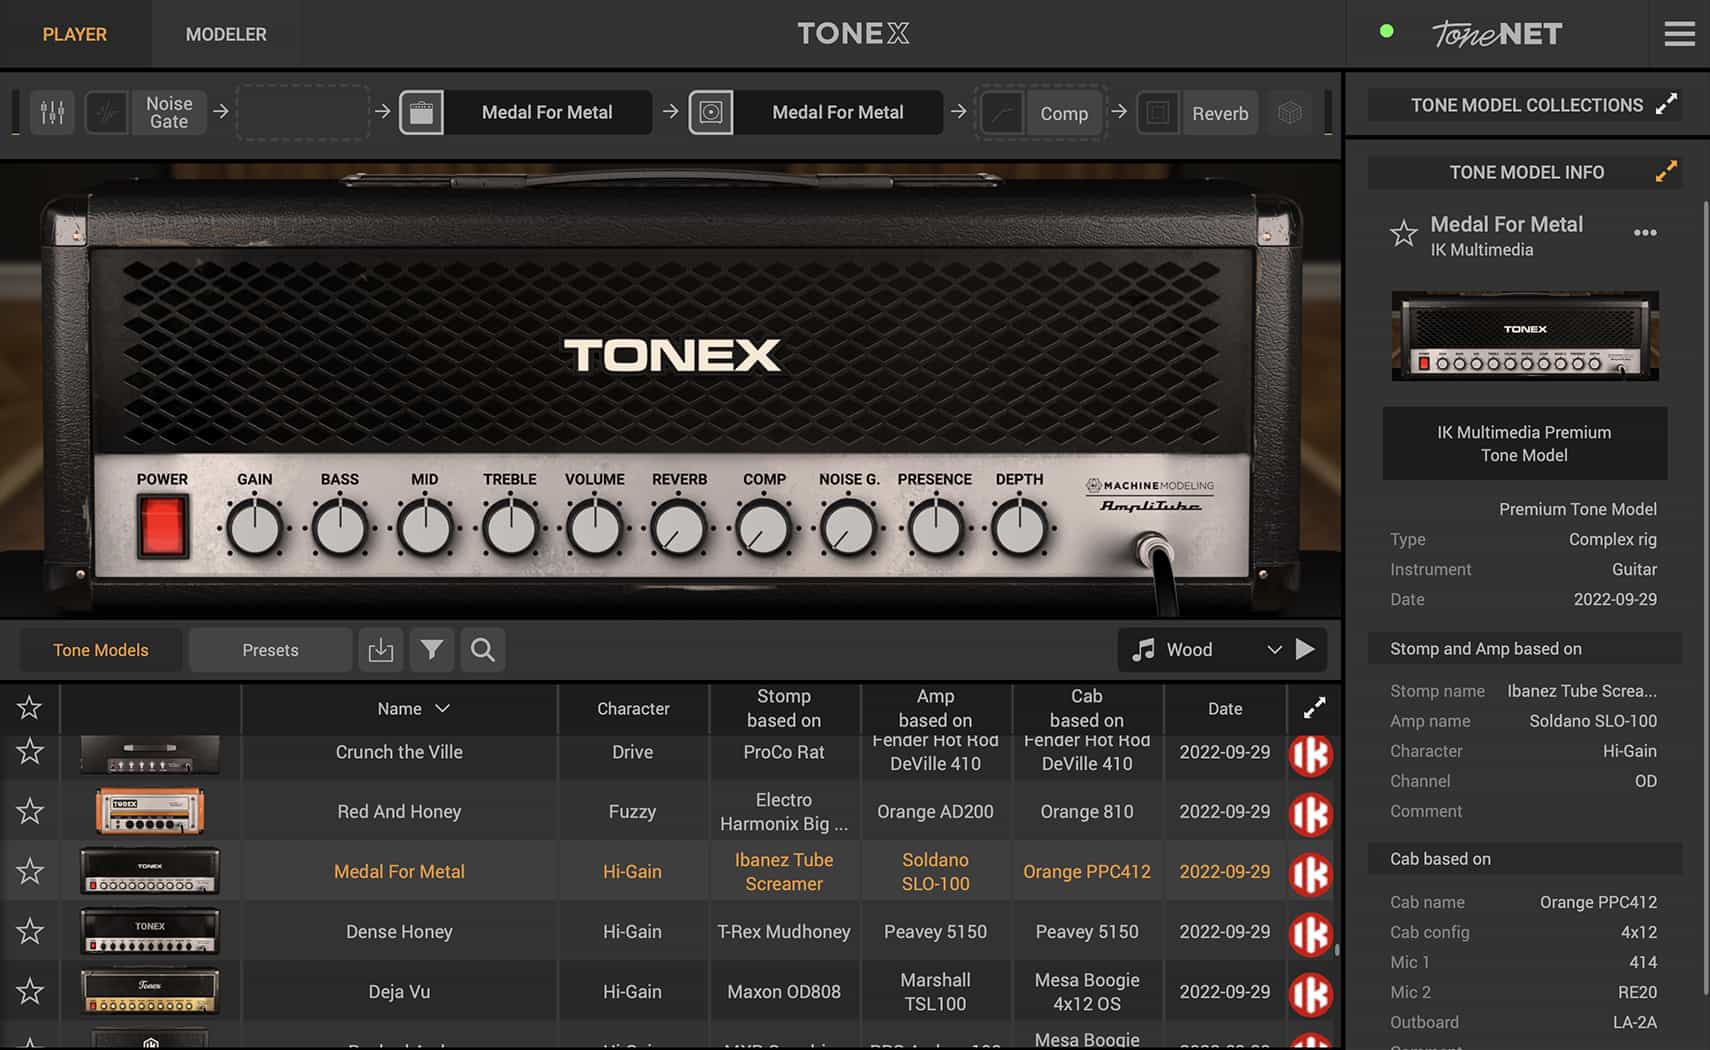1710x1050 pixels.
Task: Open the global input/output settings icon
Action: (52, 112)
